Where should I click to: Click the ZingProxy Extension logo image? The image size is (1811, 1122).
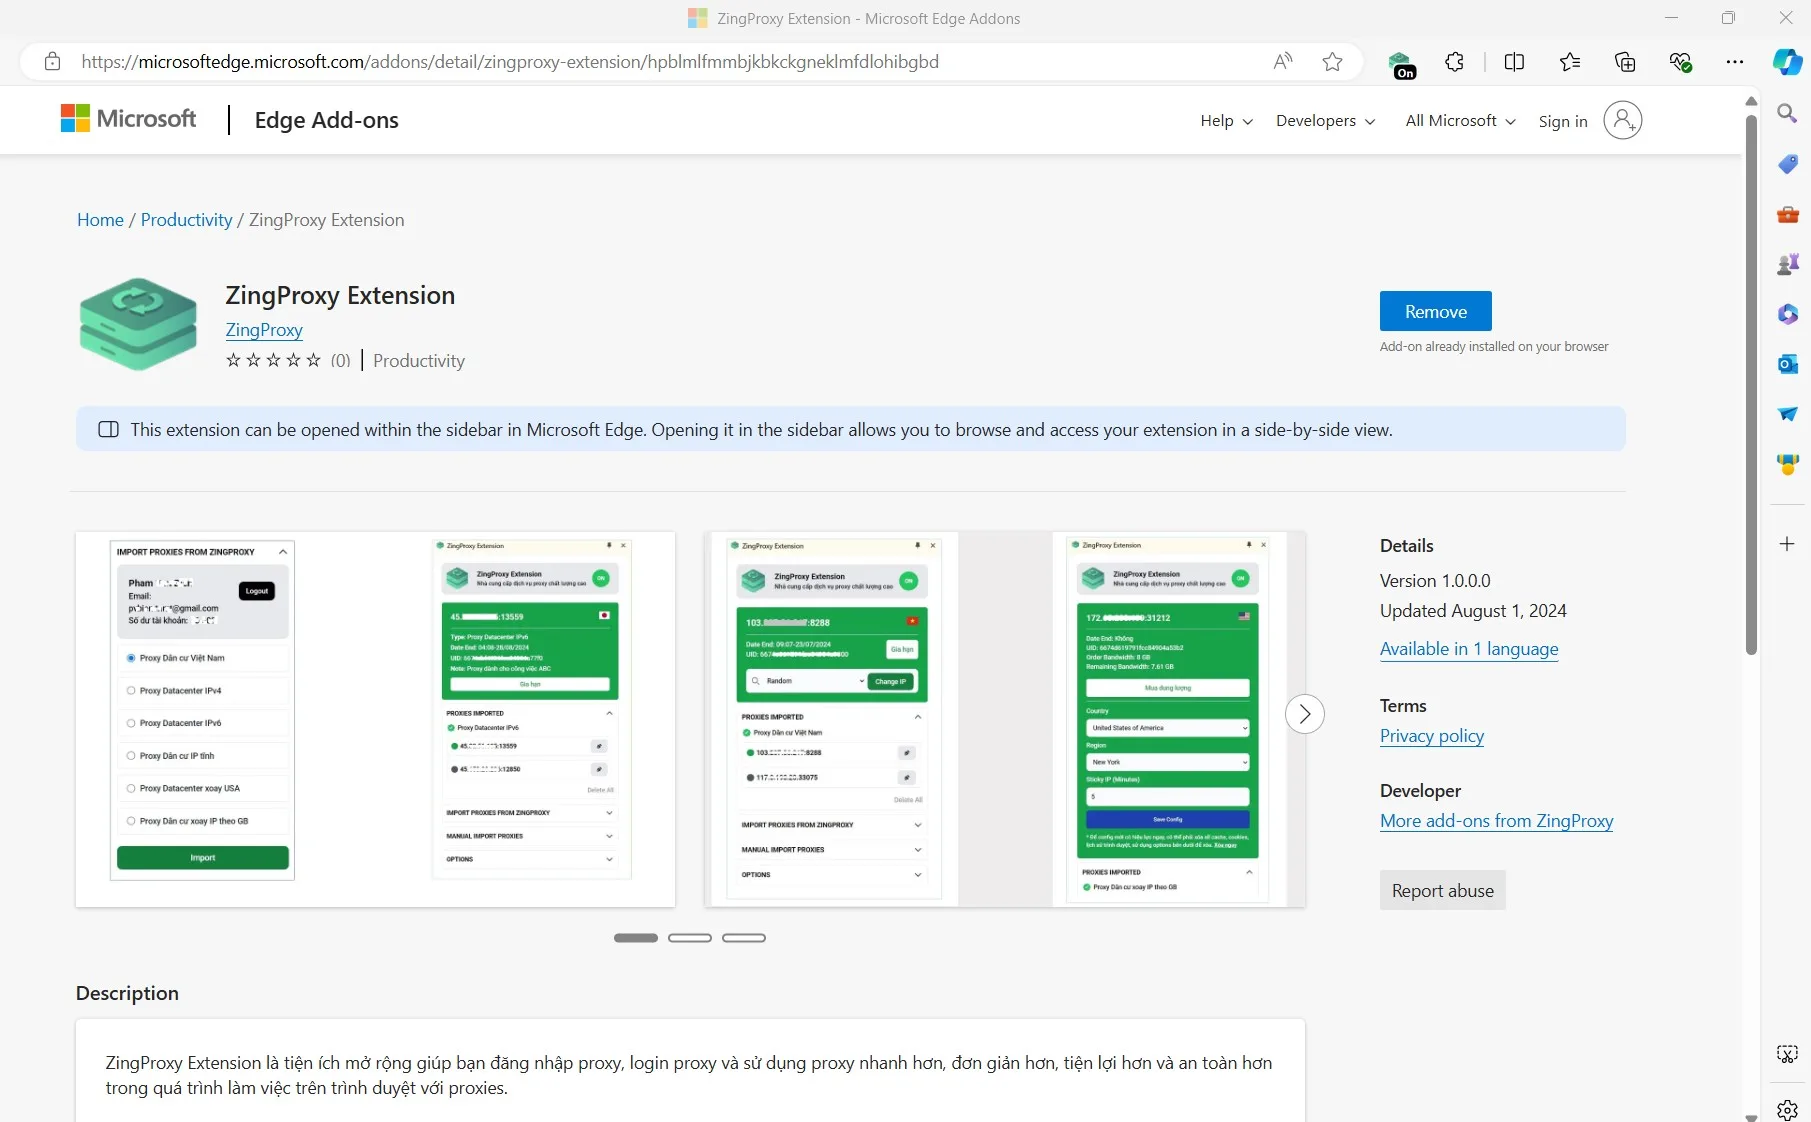click(x=138, y=324)
